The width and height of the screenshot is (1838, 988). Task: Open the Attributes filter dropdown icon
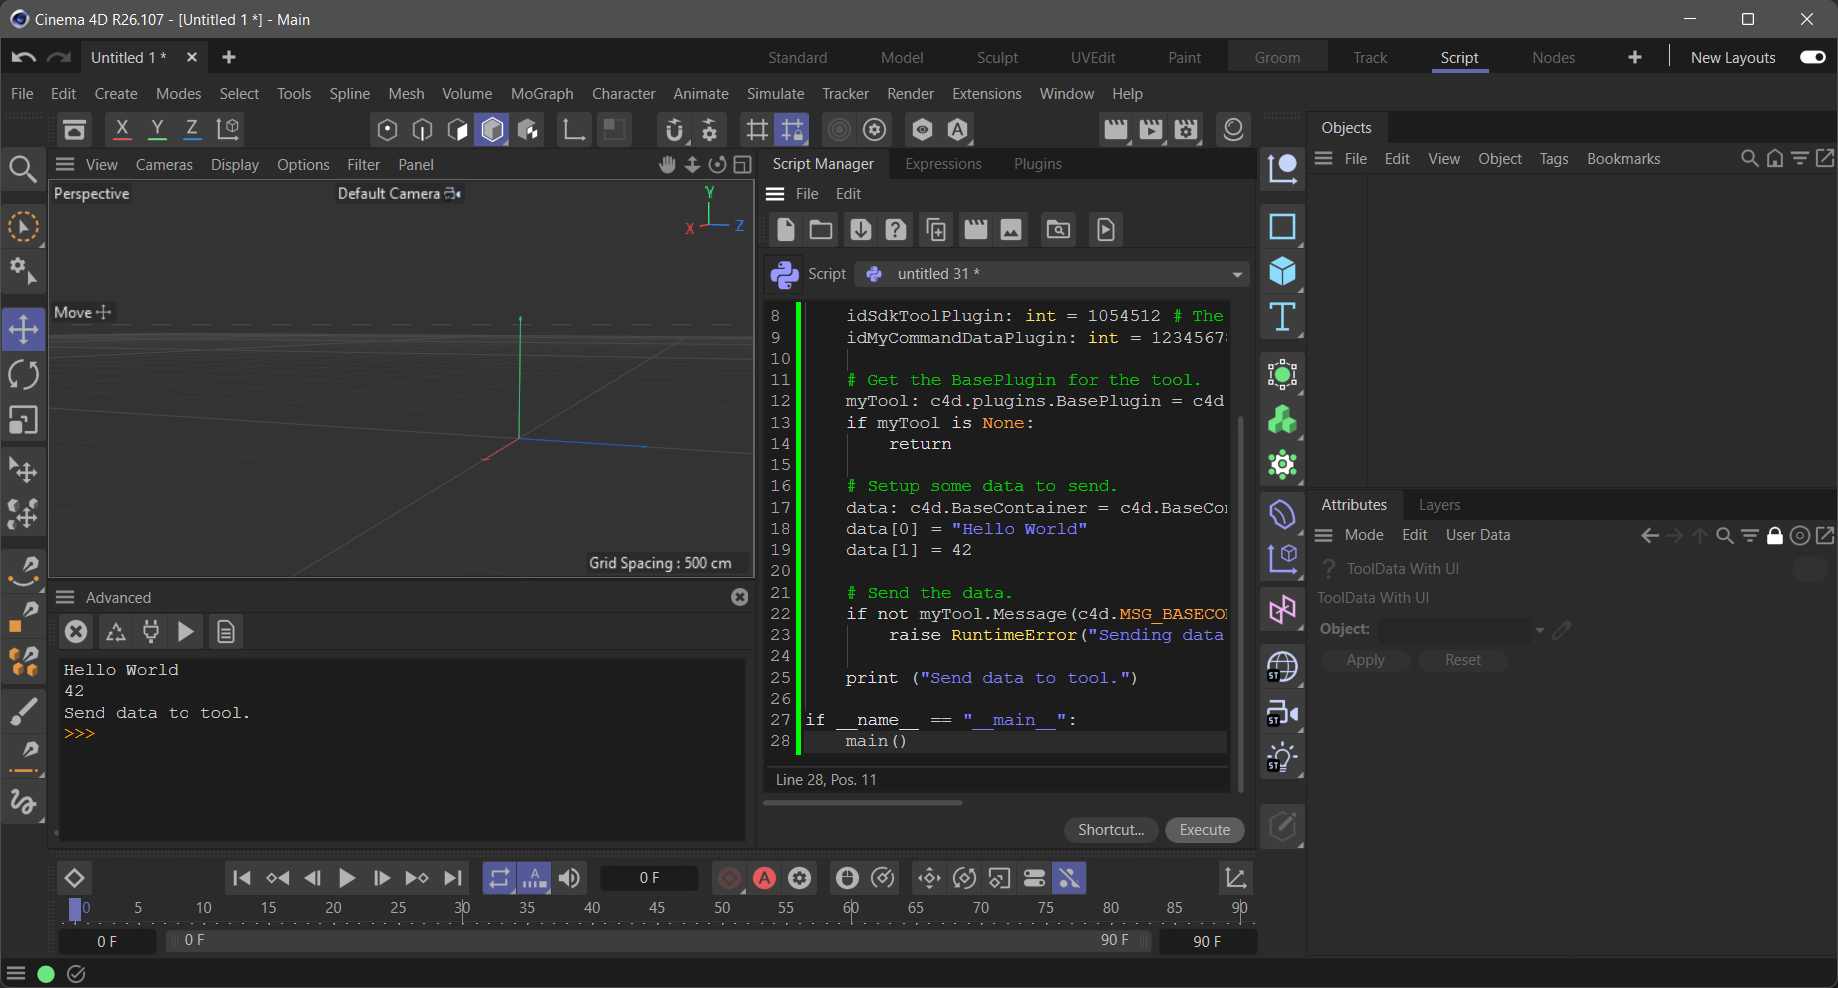1750,535
